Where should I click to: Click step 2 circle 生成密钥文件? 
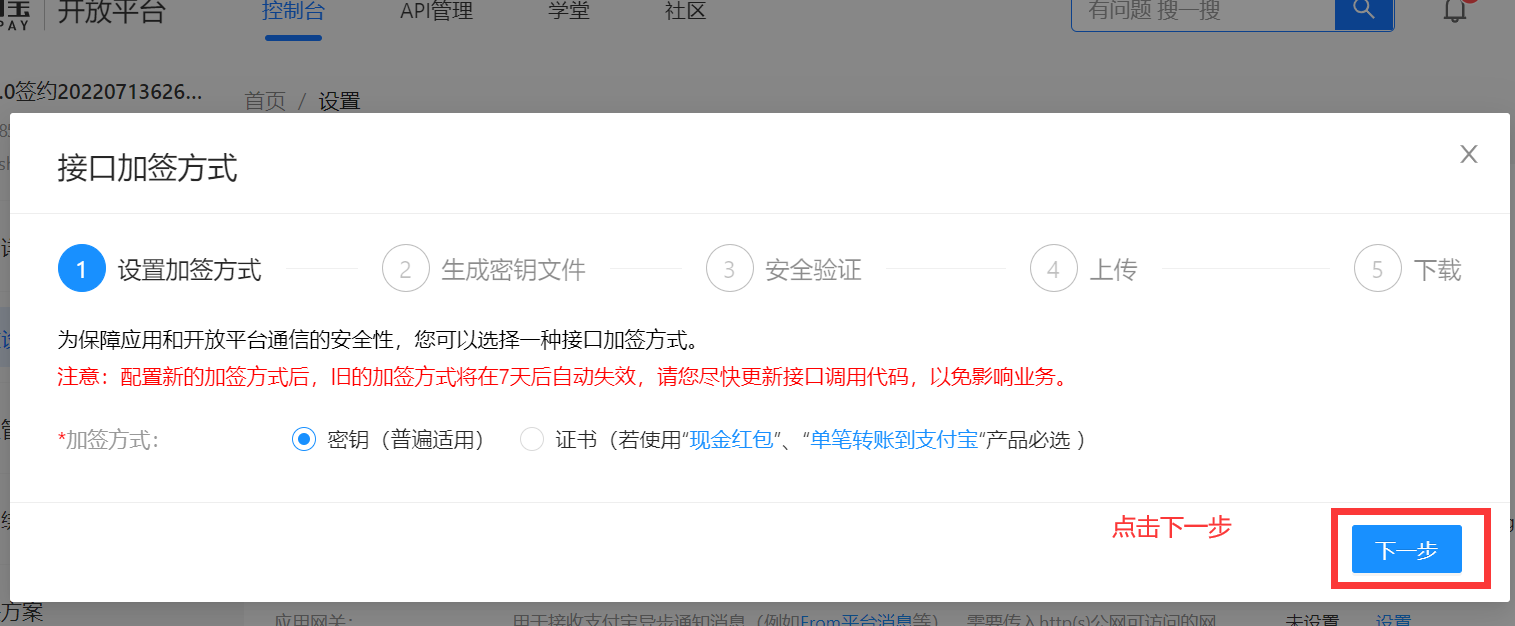pyautogui.click(x=405, y=269)
